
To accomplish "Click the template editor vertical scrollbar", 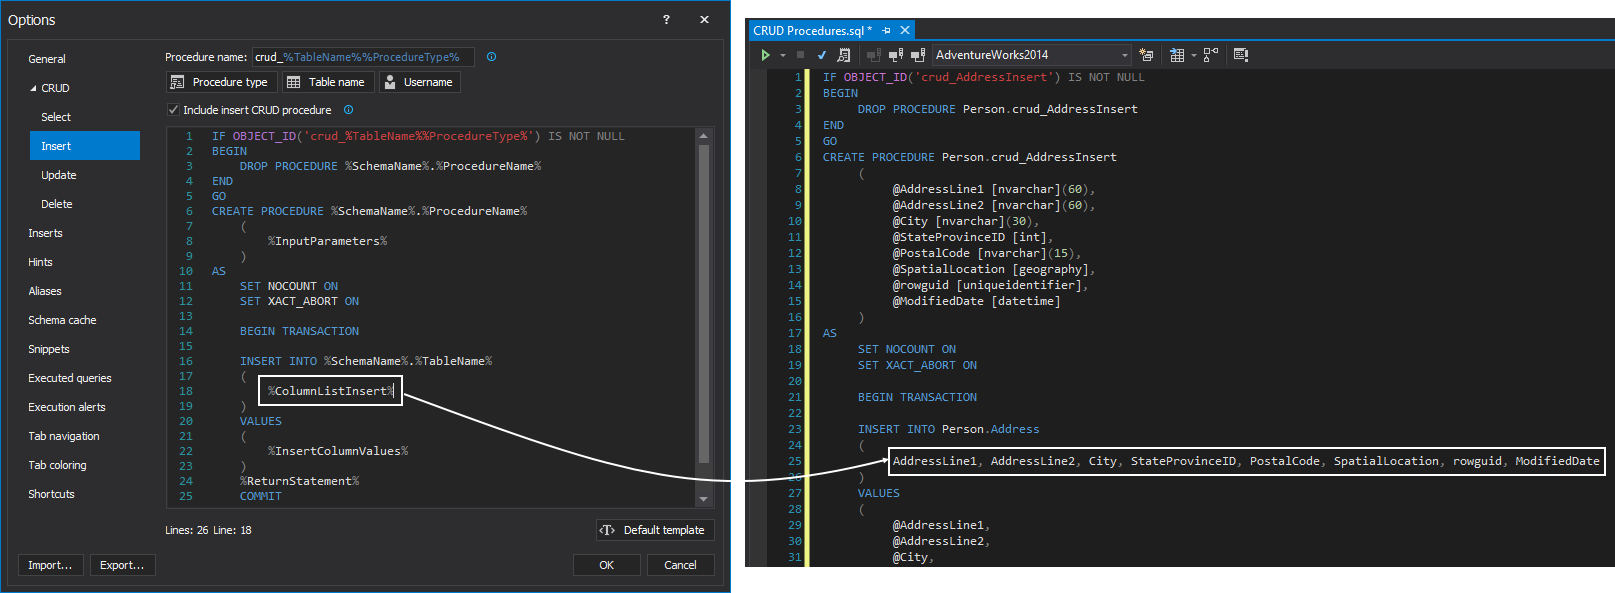I will 703,300.
